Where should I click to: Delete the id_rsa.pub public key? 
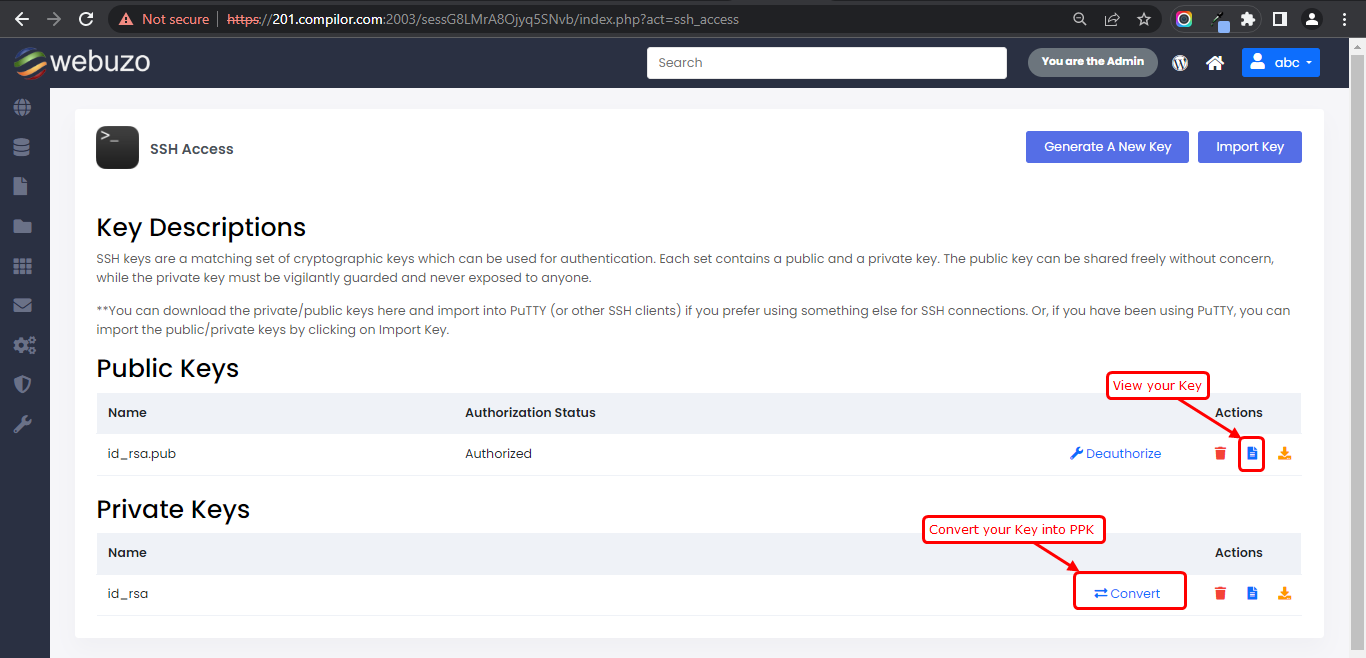pos(1220,453)
